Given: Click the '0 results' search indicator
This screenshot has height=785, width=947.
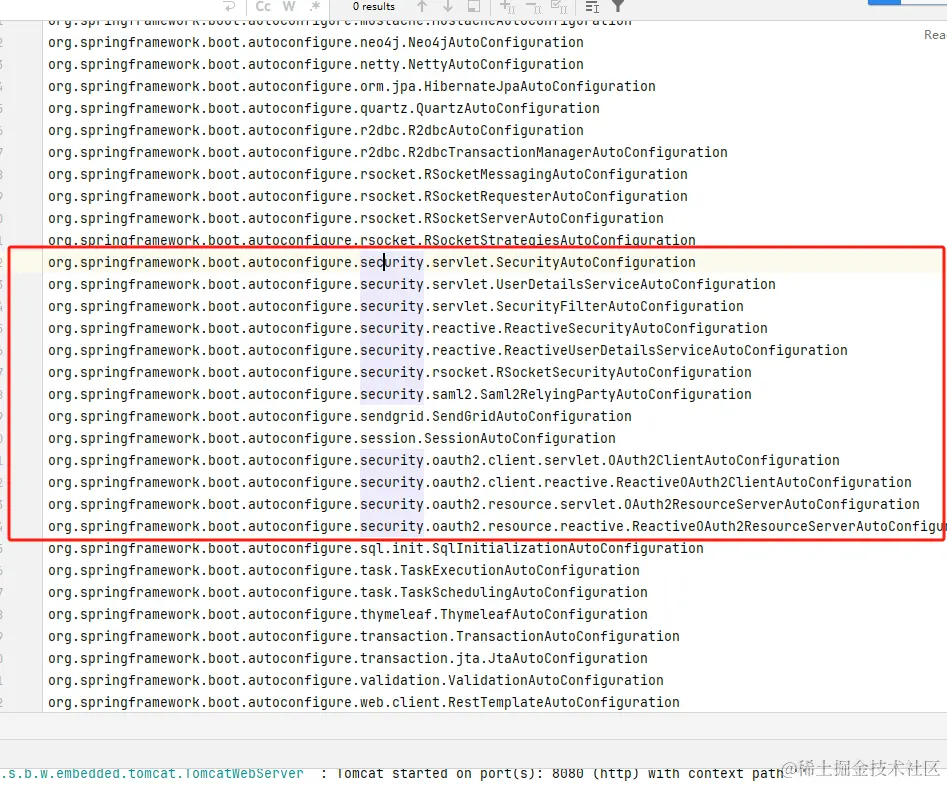Looking at the screenshot, I should click(373, 7).
